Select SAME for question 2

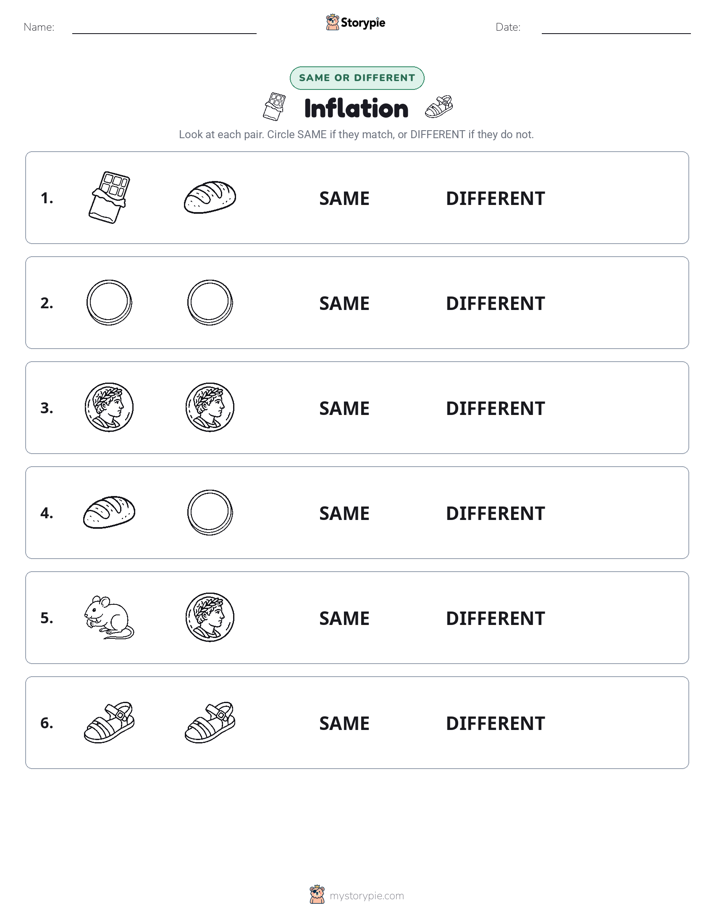pos(344,303)
